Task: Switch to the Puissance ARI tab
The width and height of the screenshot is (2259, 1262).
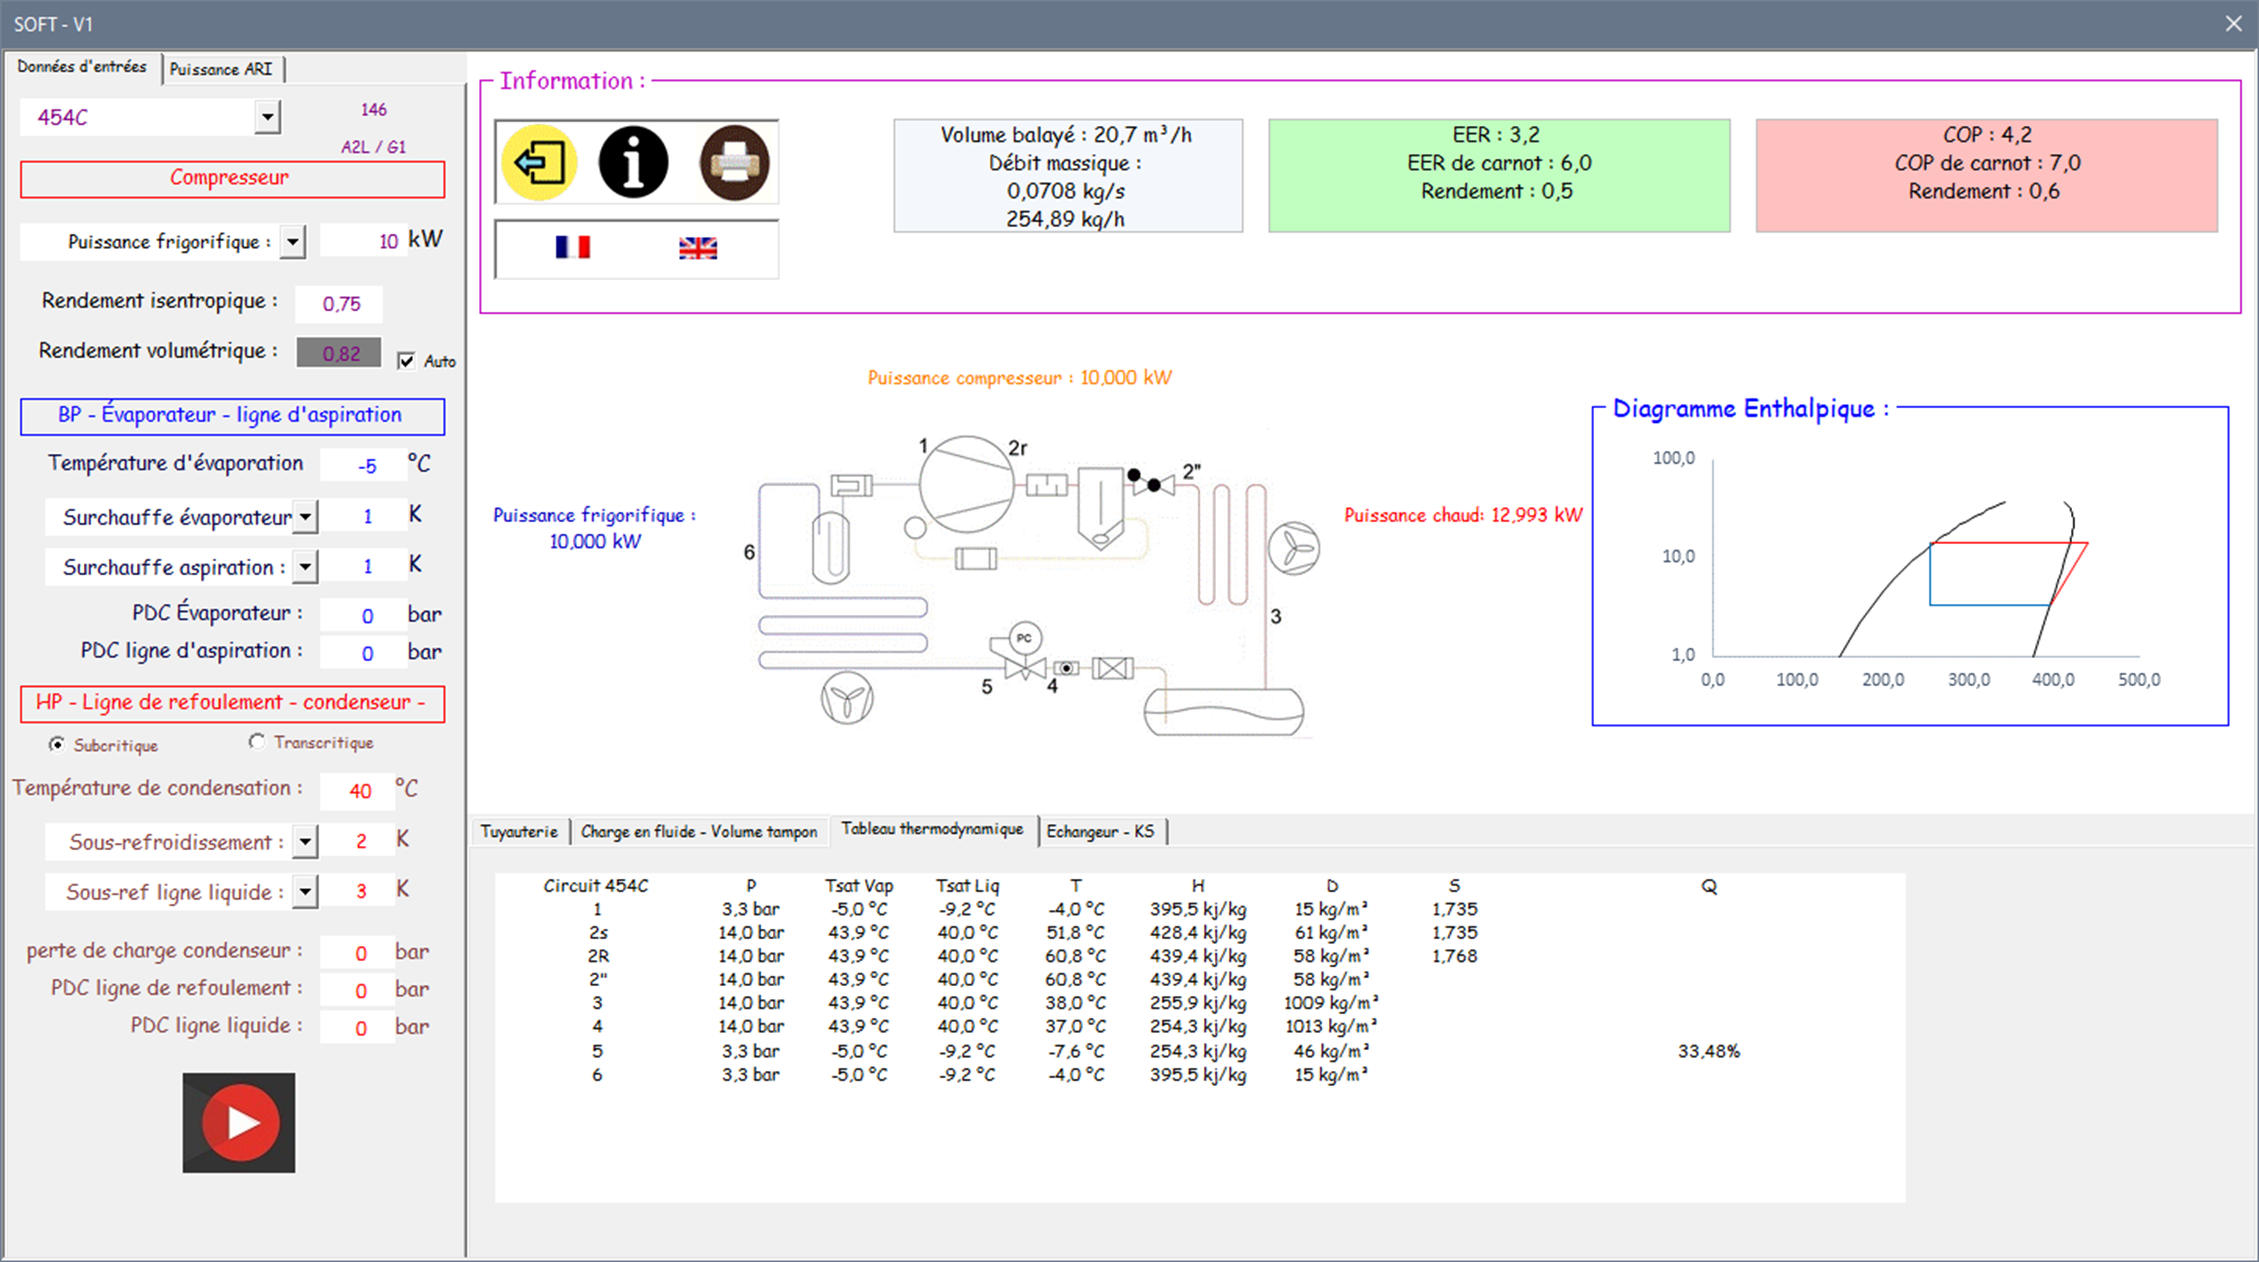Action: click(x=221, y=69)
